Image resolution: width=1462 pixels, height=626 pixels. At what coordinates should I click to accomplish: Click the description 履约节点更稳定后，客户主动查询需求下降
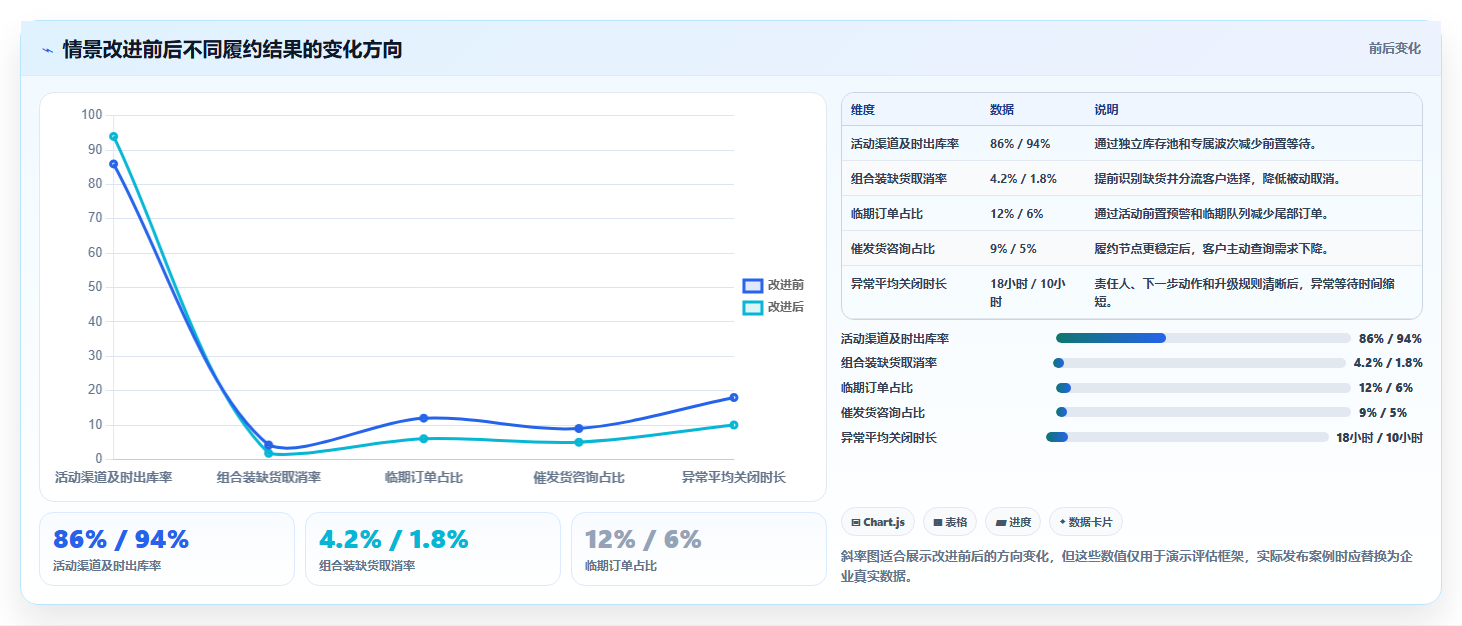pos(1211,249)
